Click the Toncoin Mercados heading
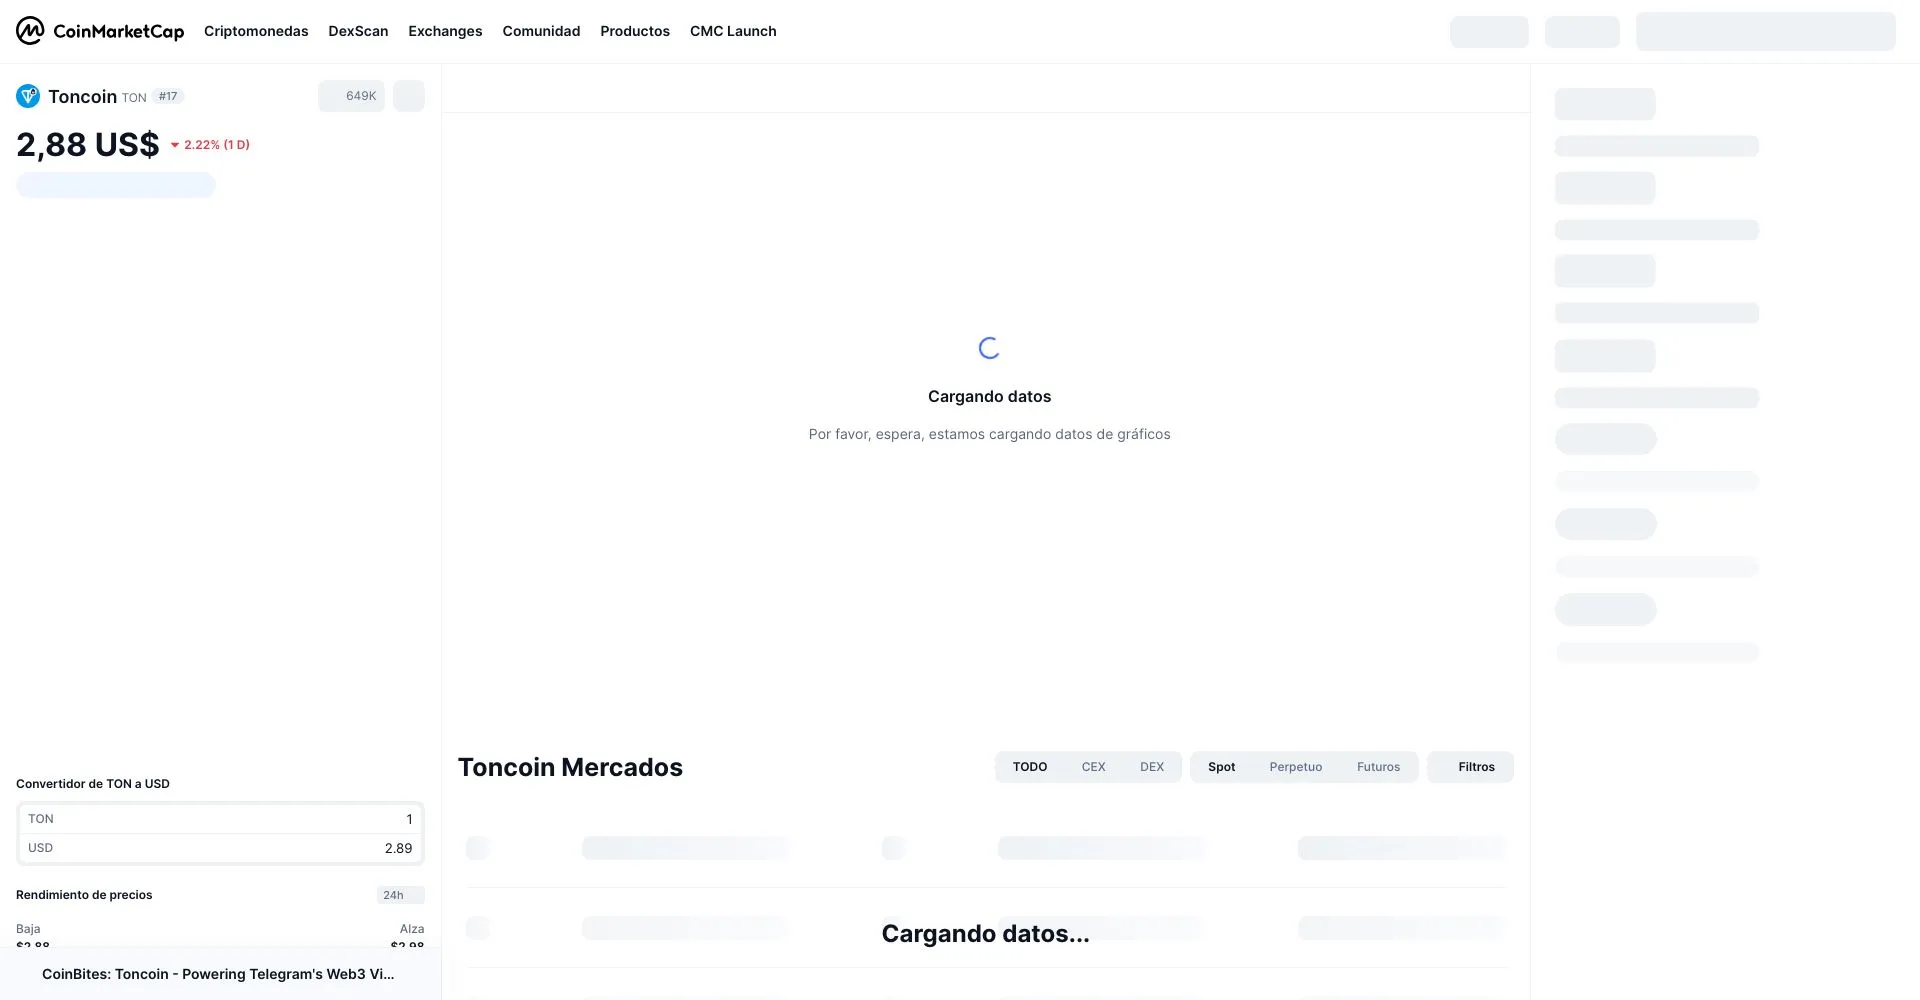This screenshot has width=1920, height=1000. pyautogui.click(x=570, y=767)
